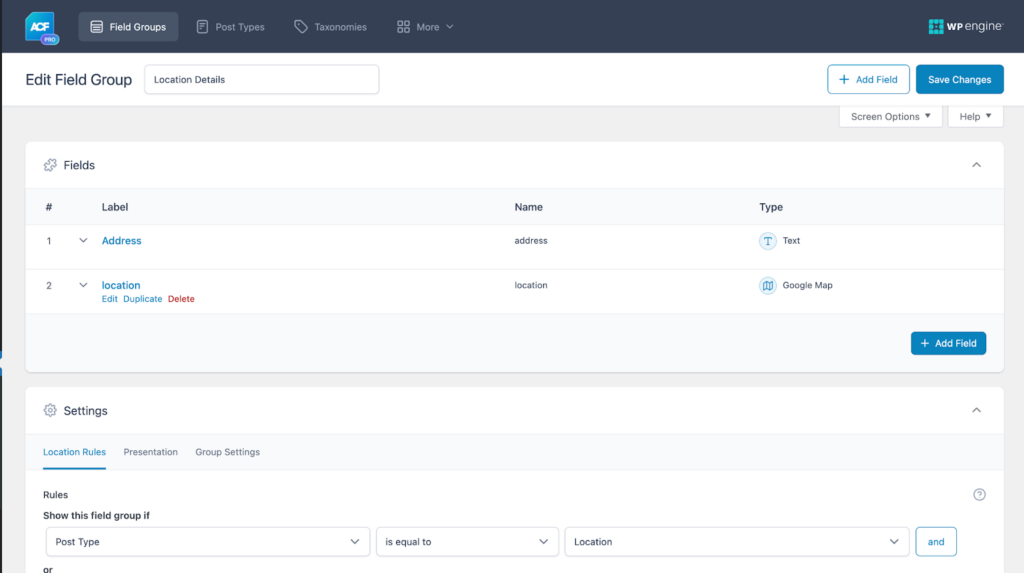Switch to the Presentation tab
Image resolution: width=1024 pixels, height=573 pixels.
point(151,452)
